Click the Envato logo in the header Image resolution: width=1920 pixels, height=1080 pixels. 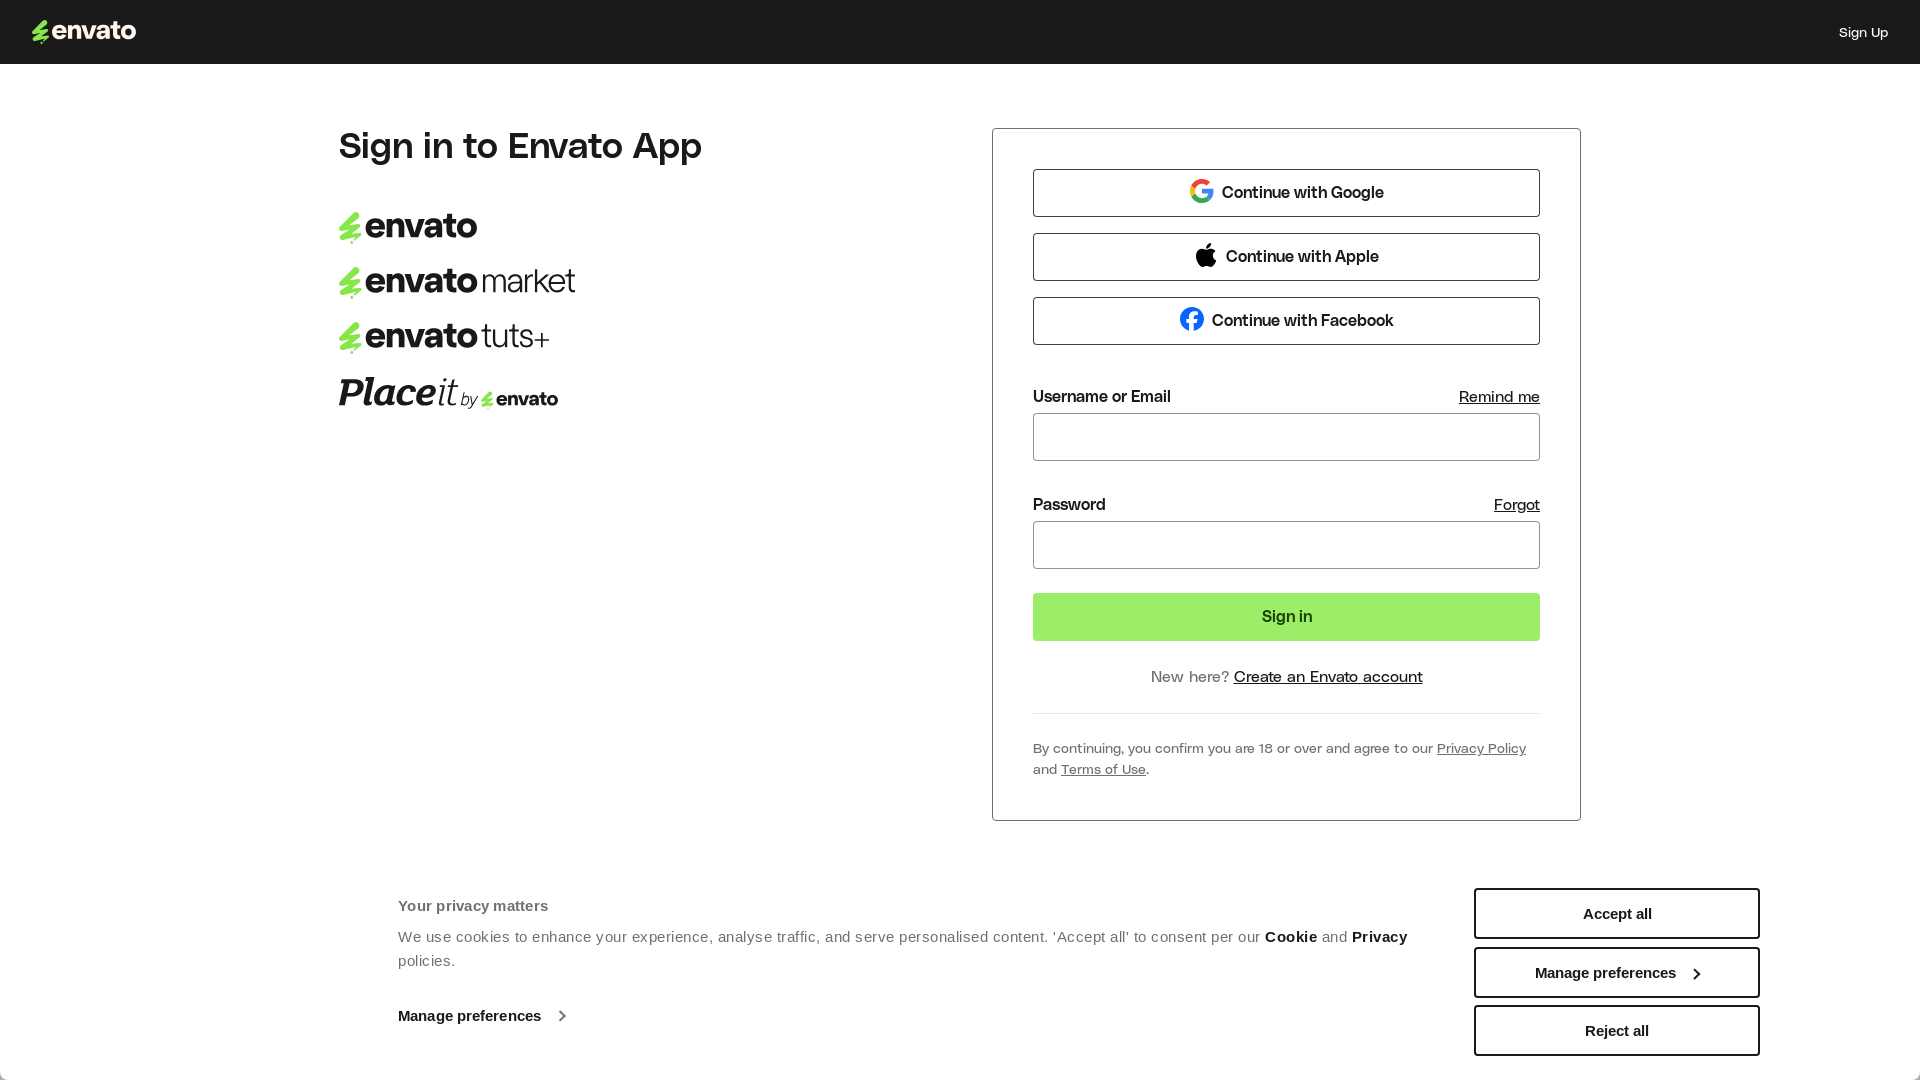coord(84,32)
